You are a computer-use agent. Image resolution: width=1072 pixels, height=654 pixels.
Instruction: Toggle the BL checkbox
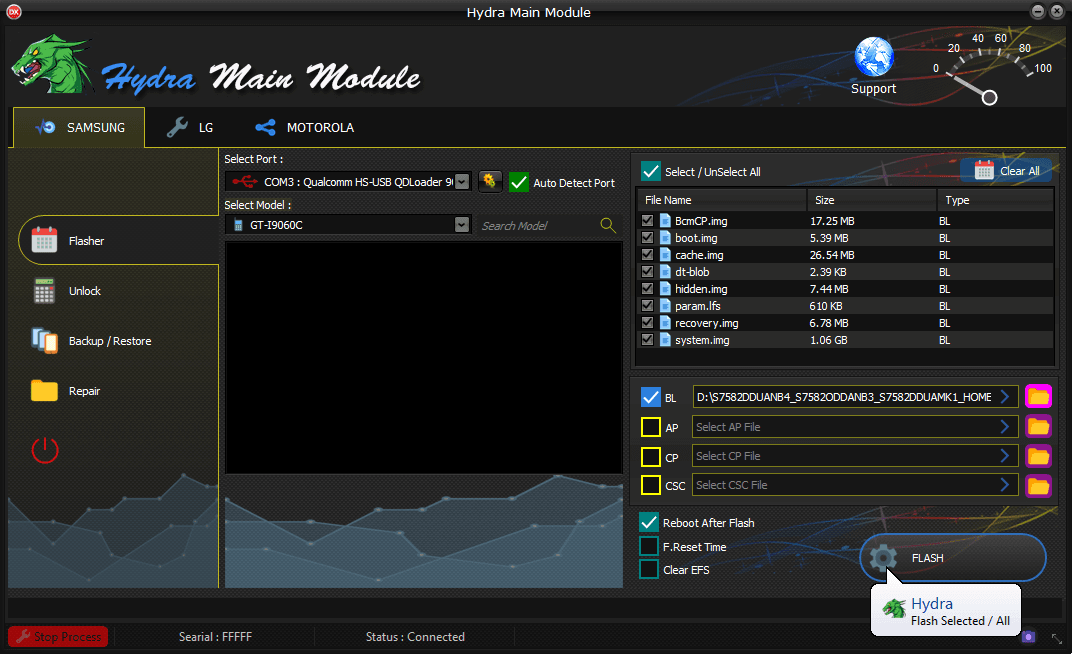(651, 397)
